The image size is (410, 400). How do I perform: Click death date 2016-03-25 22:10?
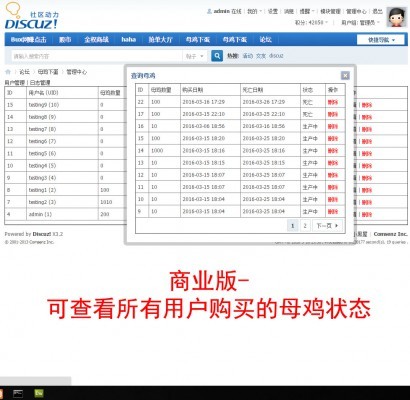[x=264, y=114]
